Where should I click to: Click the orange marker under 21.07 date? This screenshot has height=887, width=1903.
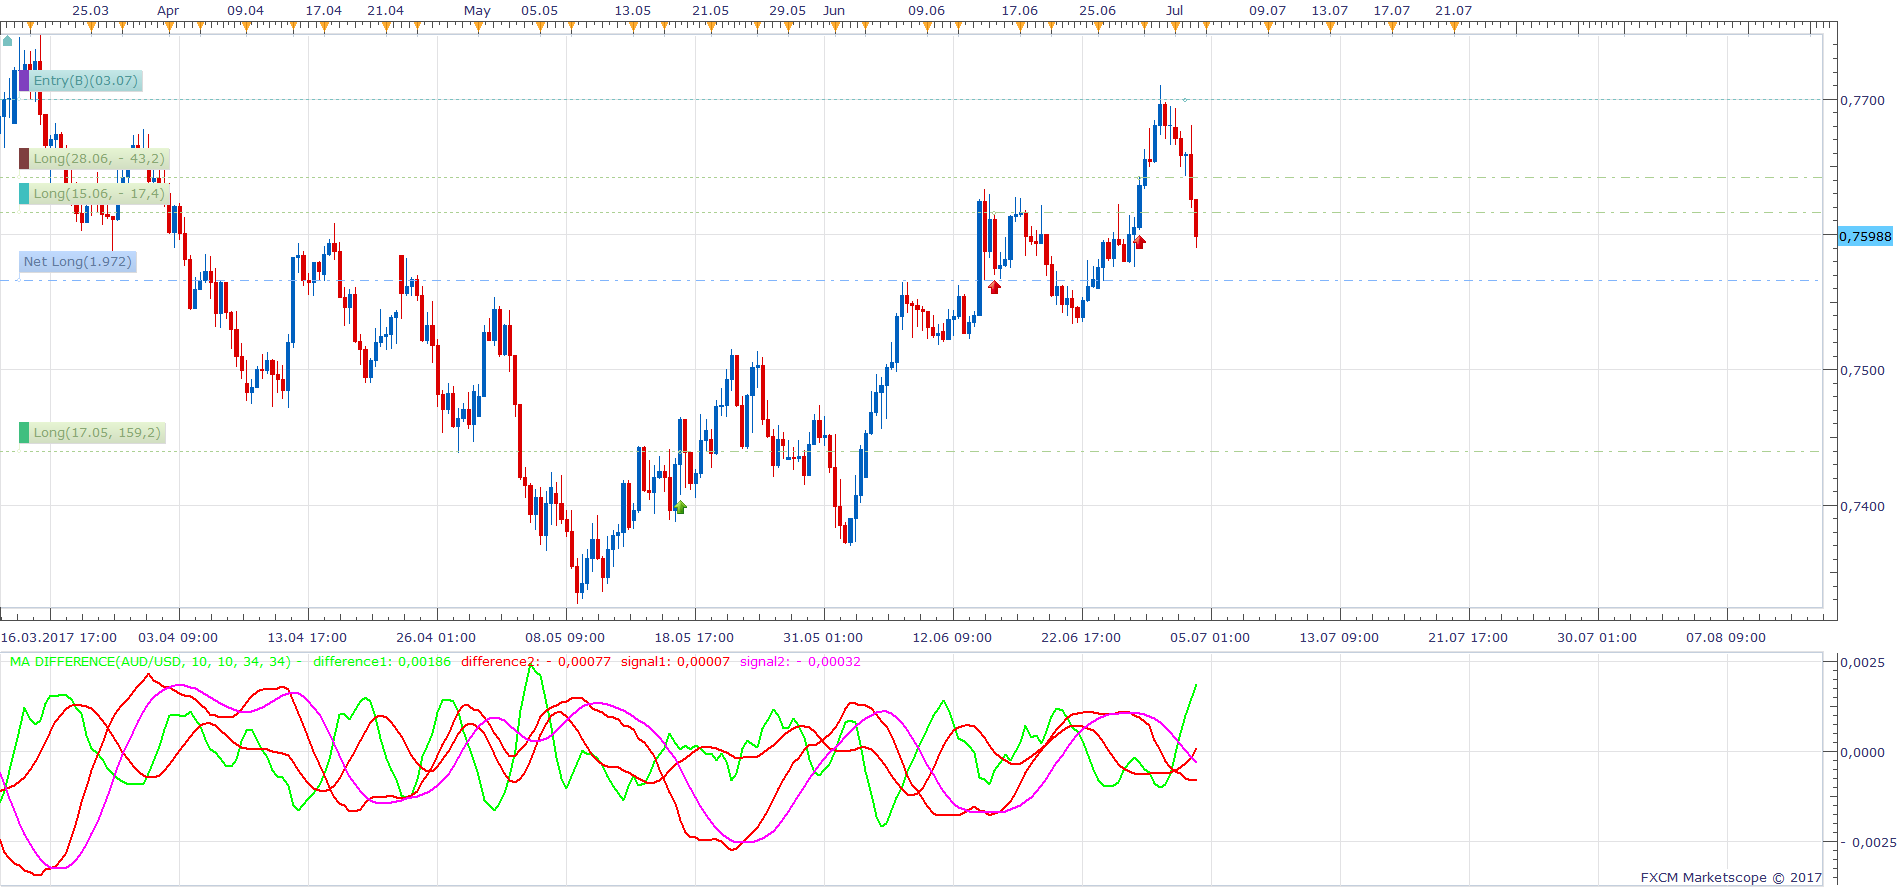coord(1454,28)
